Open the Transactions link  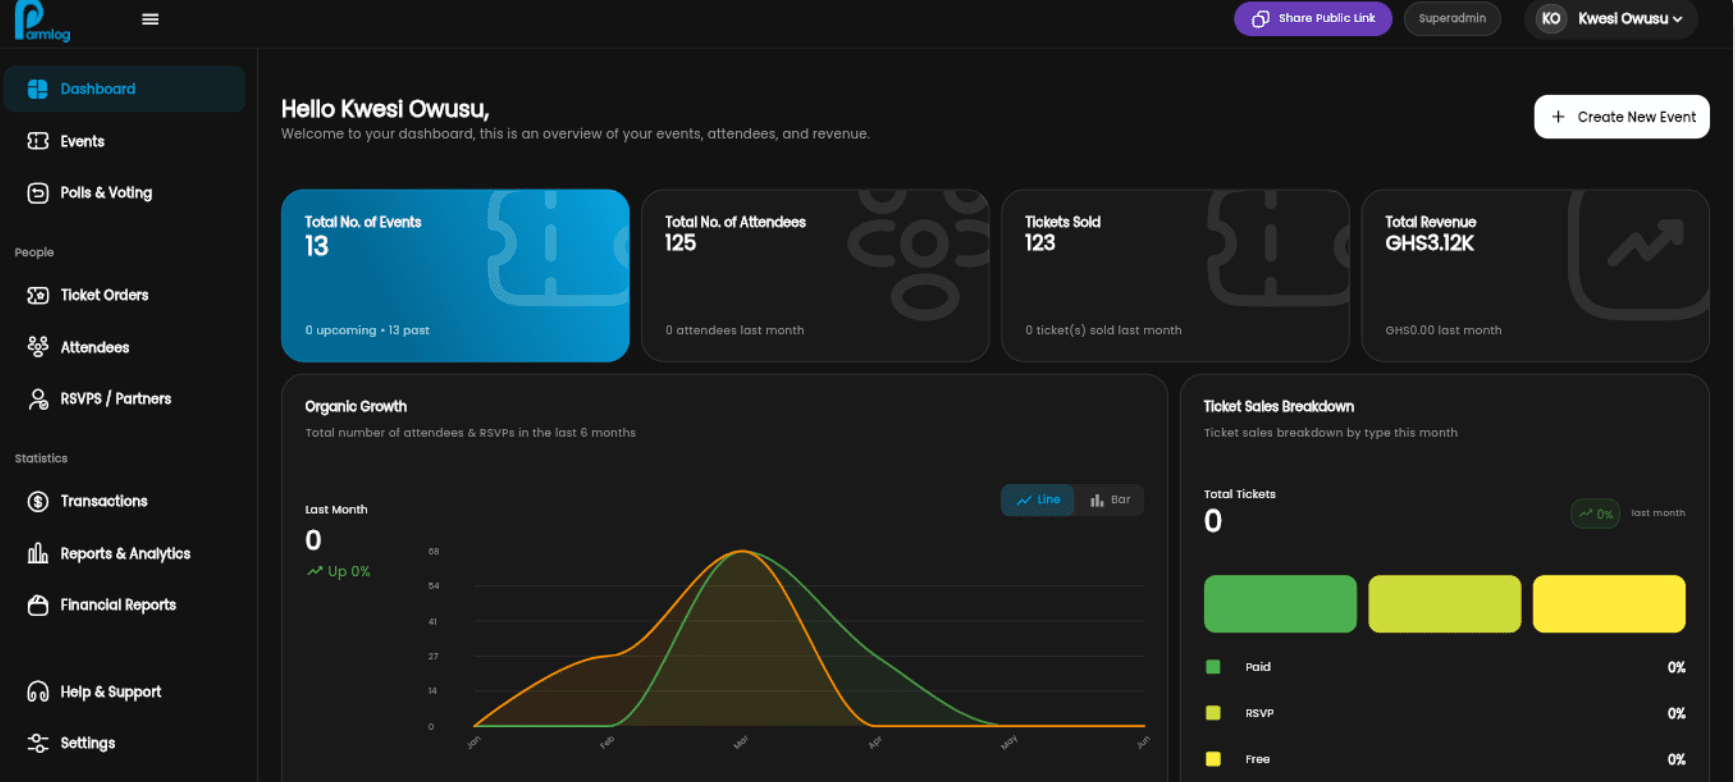[124, 501]
